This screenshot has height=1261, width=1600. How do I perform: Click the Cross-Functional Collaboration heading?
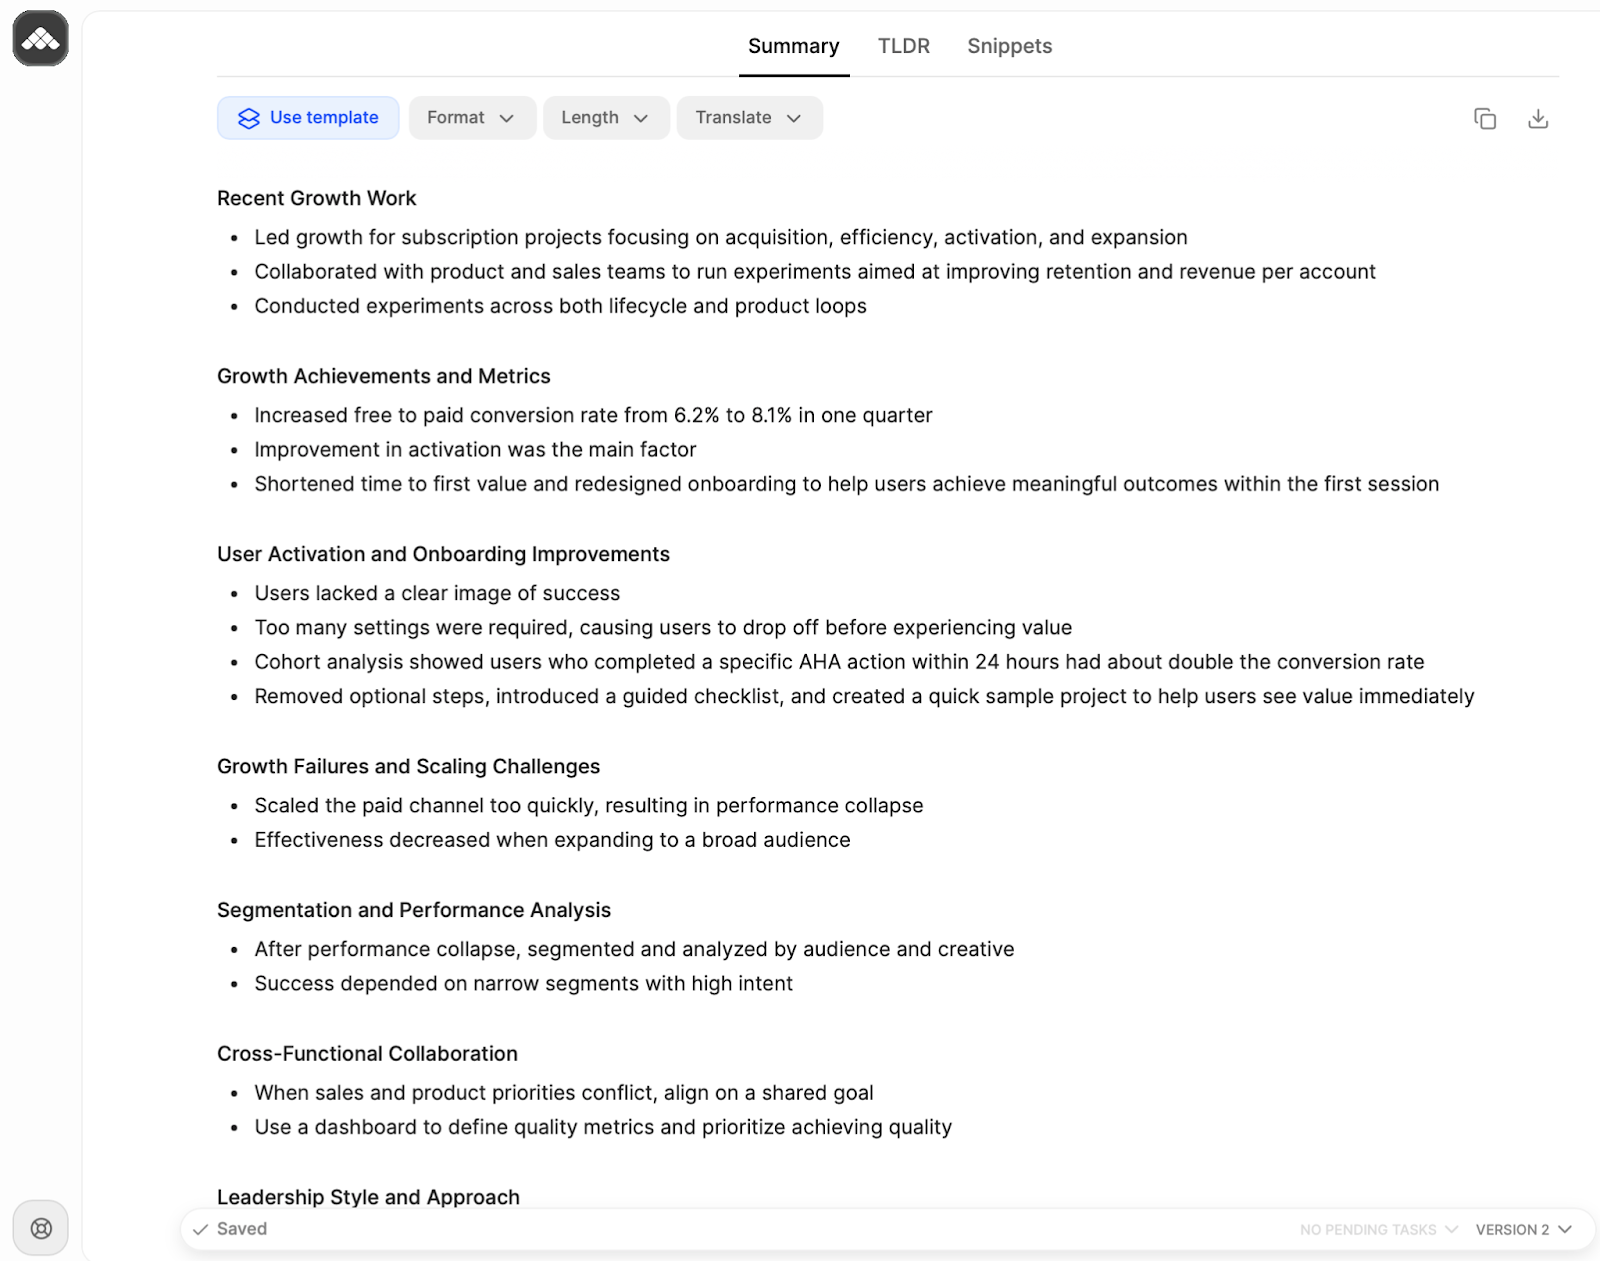point(367,1053)
